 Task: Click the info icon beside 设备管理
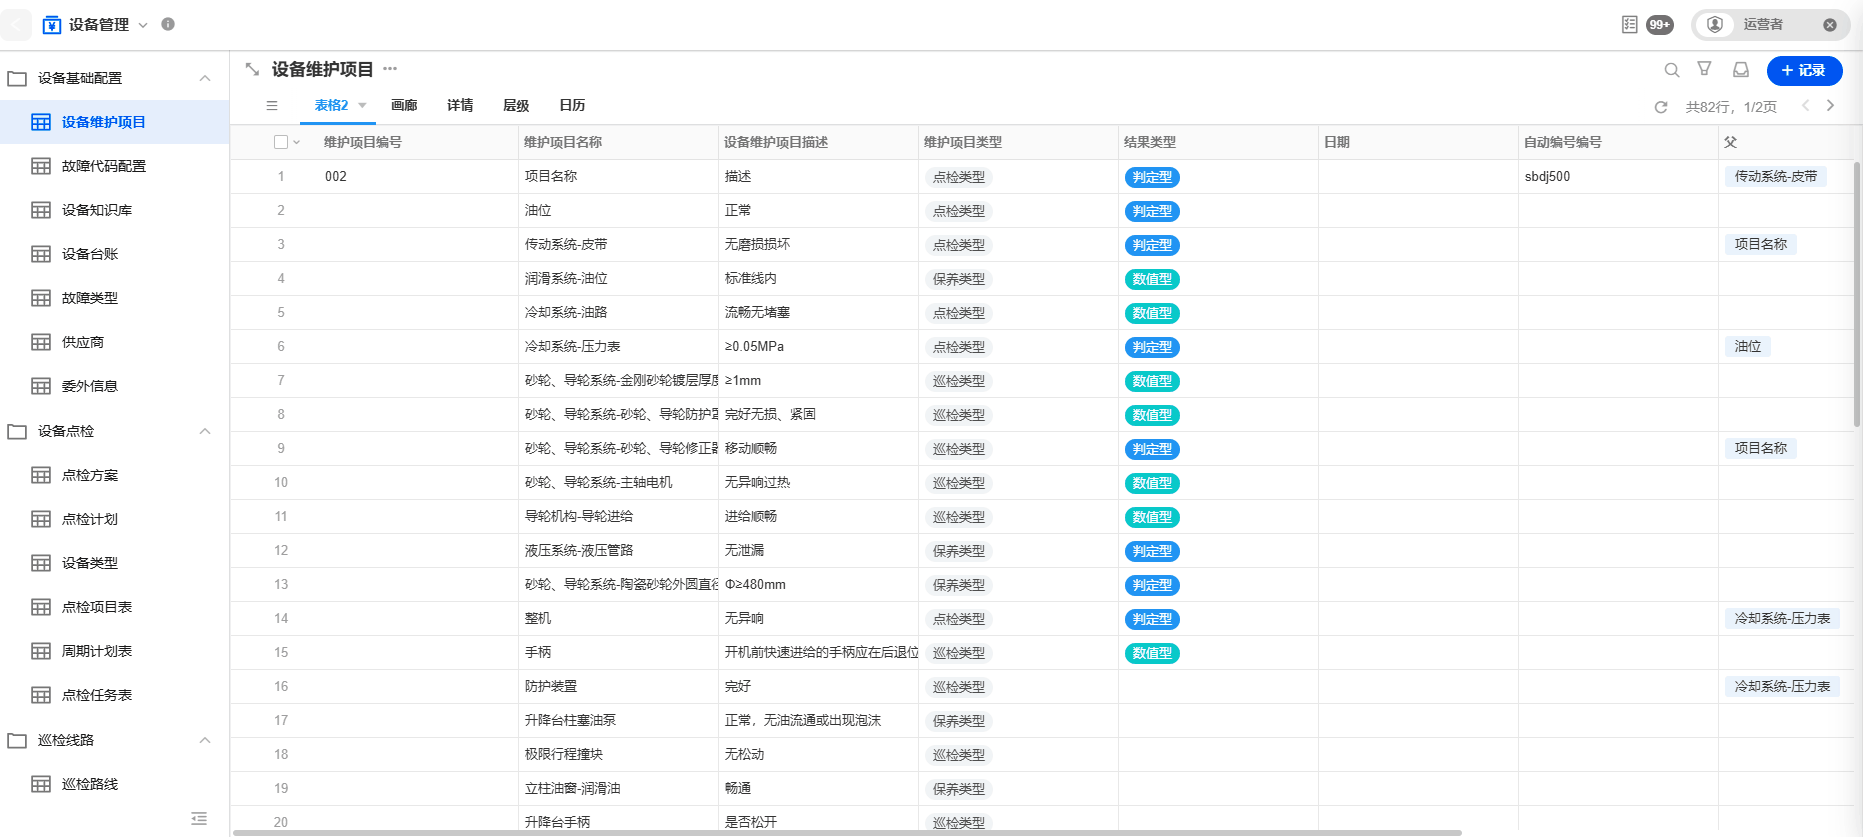pyautogui.click(x=168, y=25)
